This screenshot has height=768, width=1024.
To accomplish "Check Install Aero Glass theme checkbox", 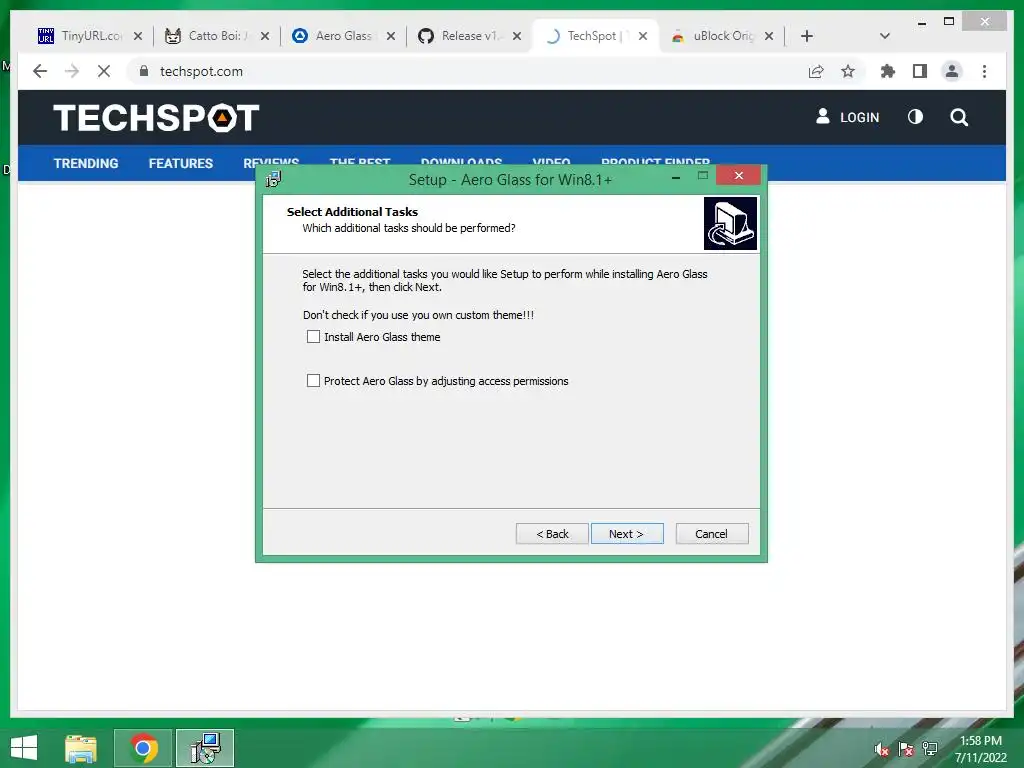I will coord(313,337).
